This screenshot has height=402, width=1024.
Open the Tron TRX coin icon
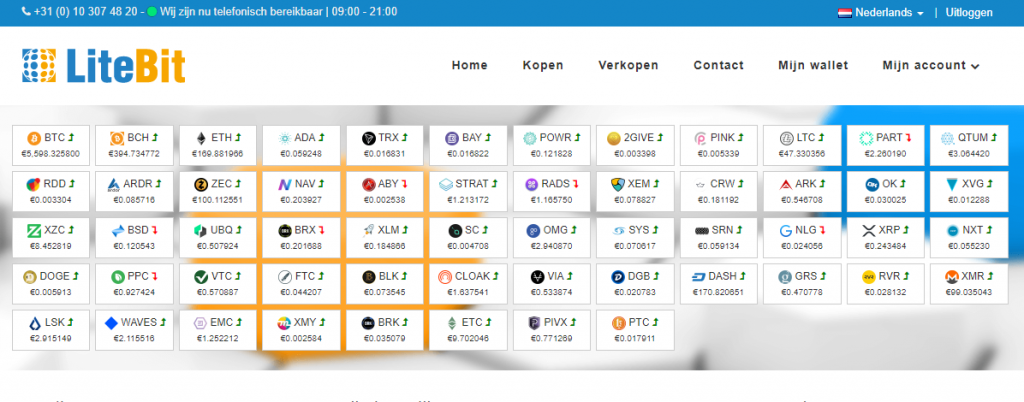click(368, 138)
